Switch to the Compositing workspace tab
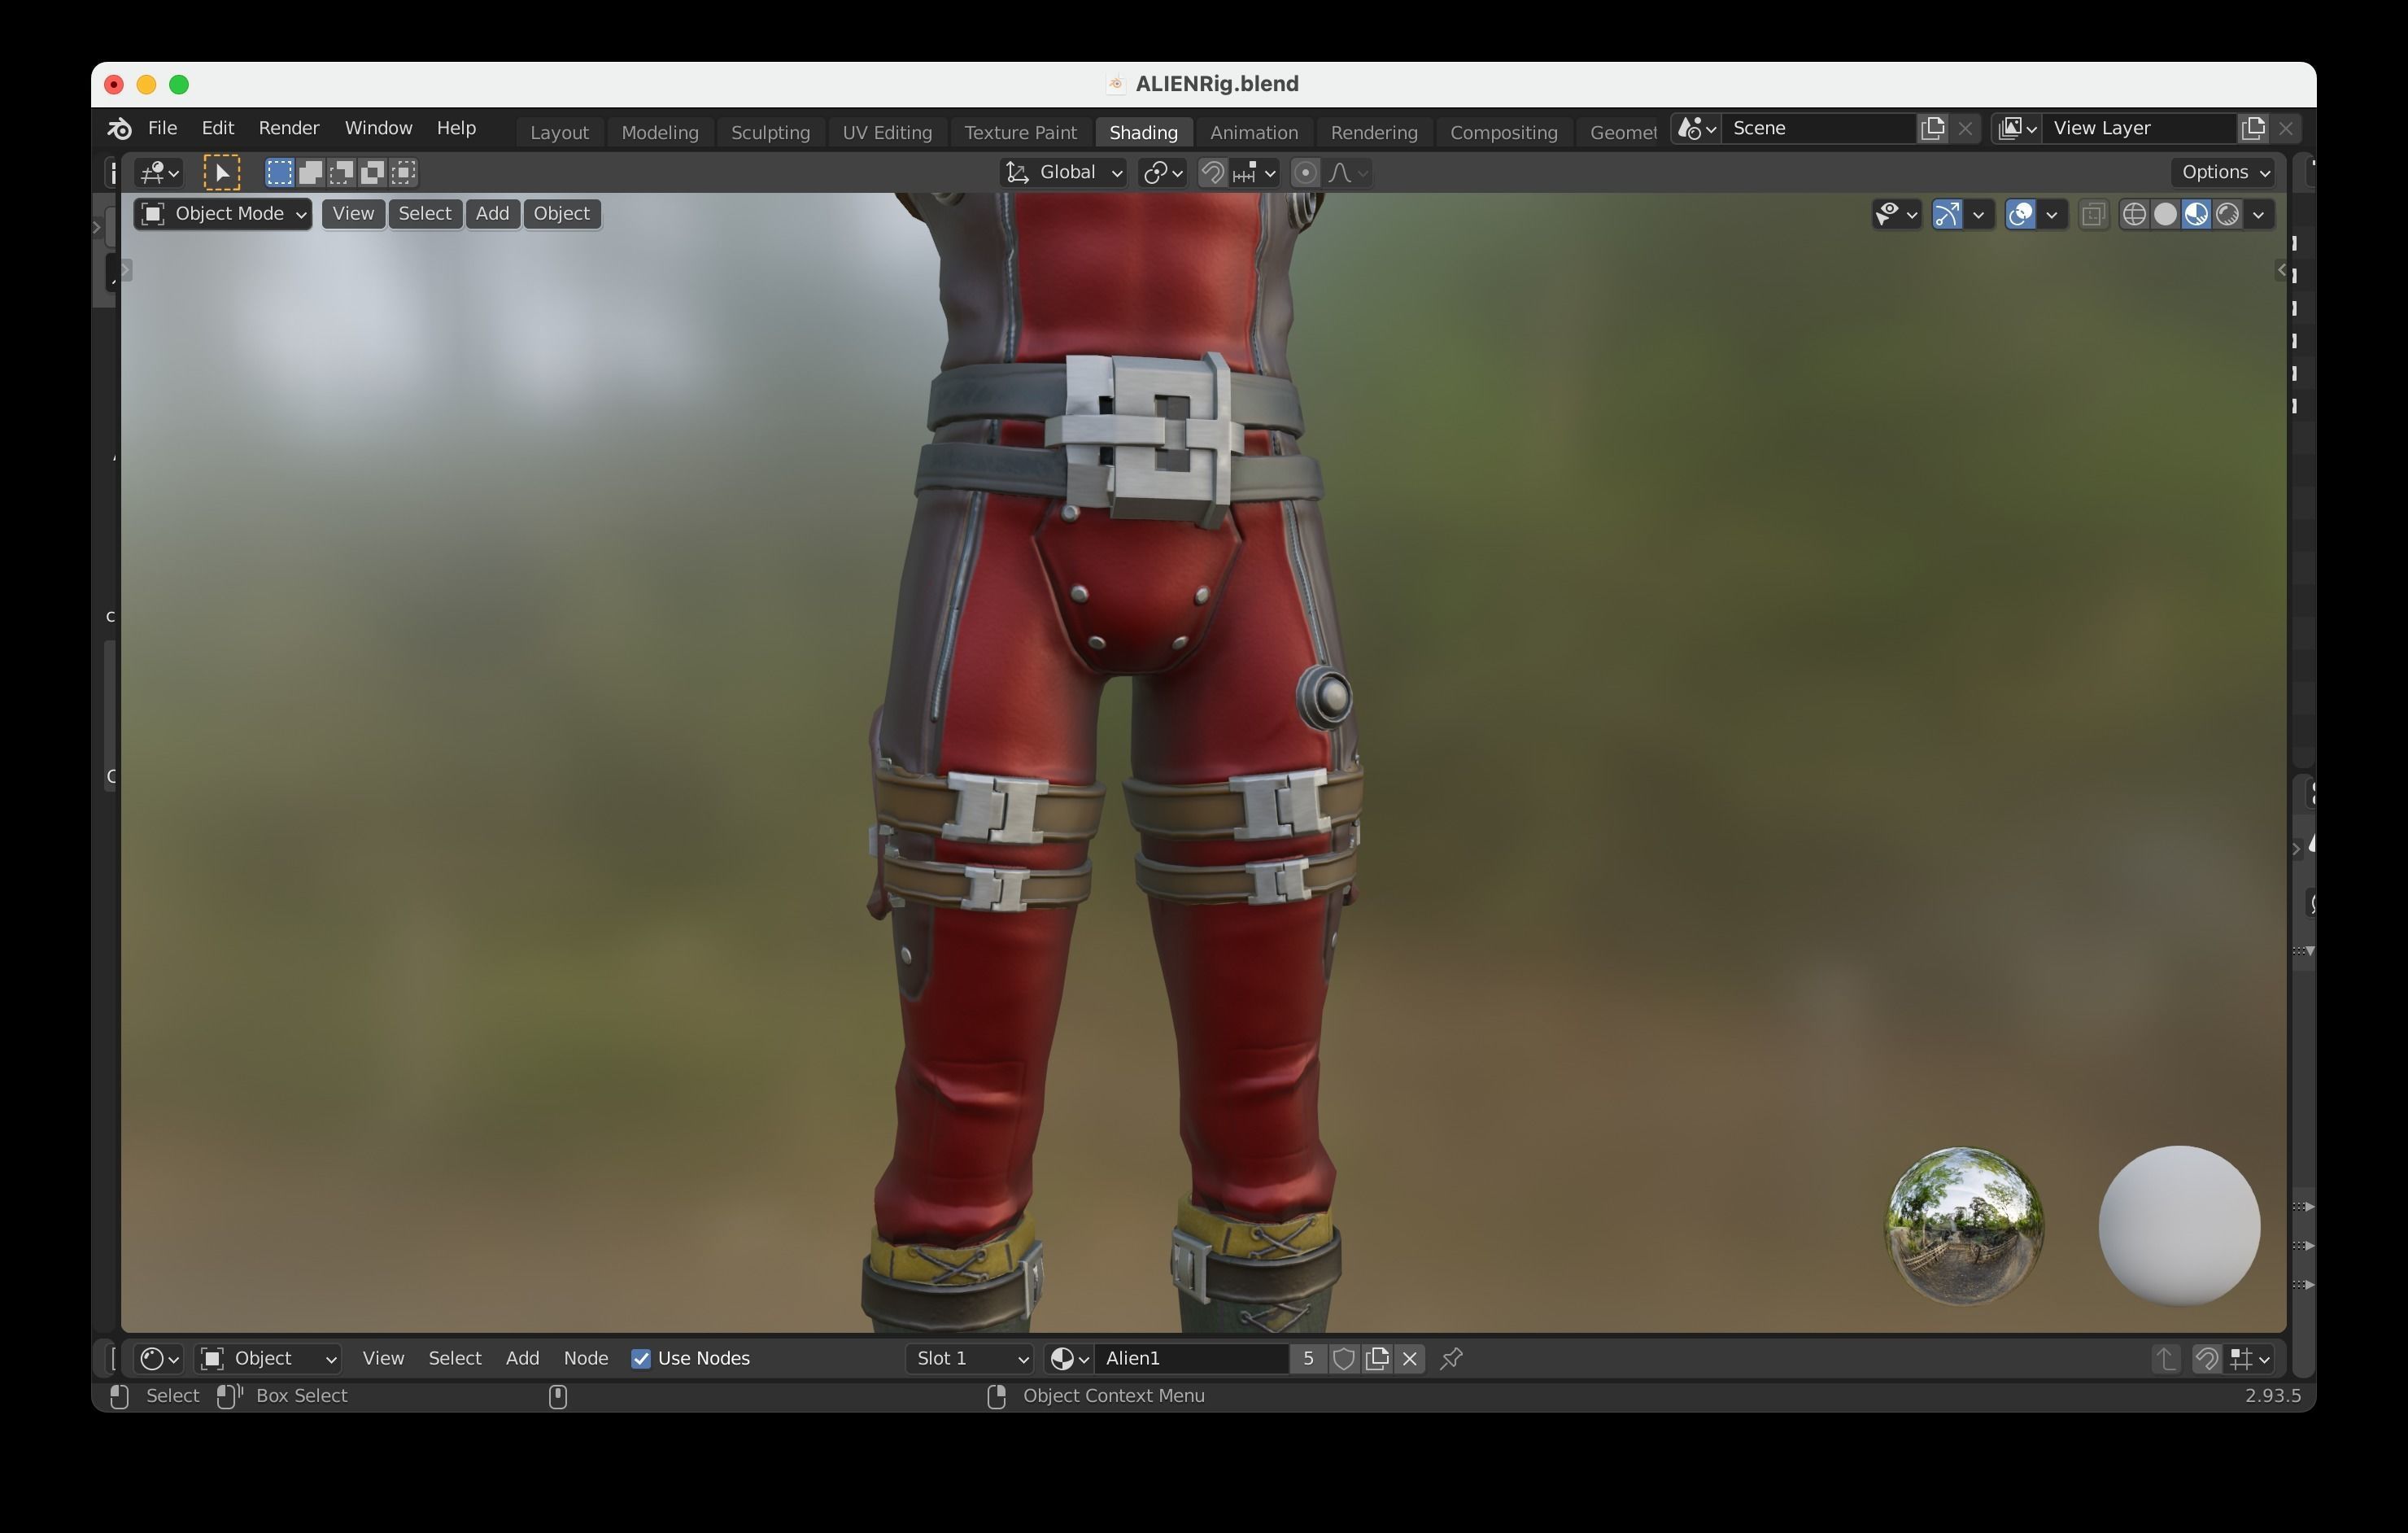This screenshot has height=1533, width=2408. tap(1504, 133)
